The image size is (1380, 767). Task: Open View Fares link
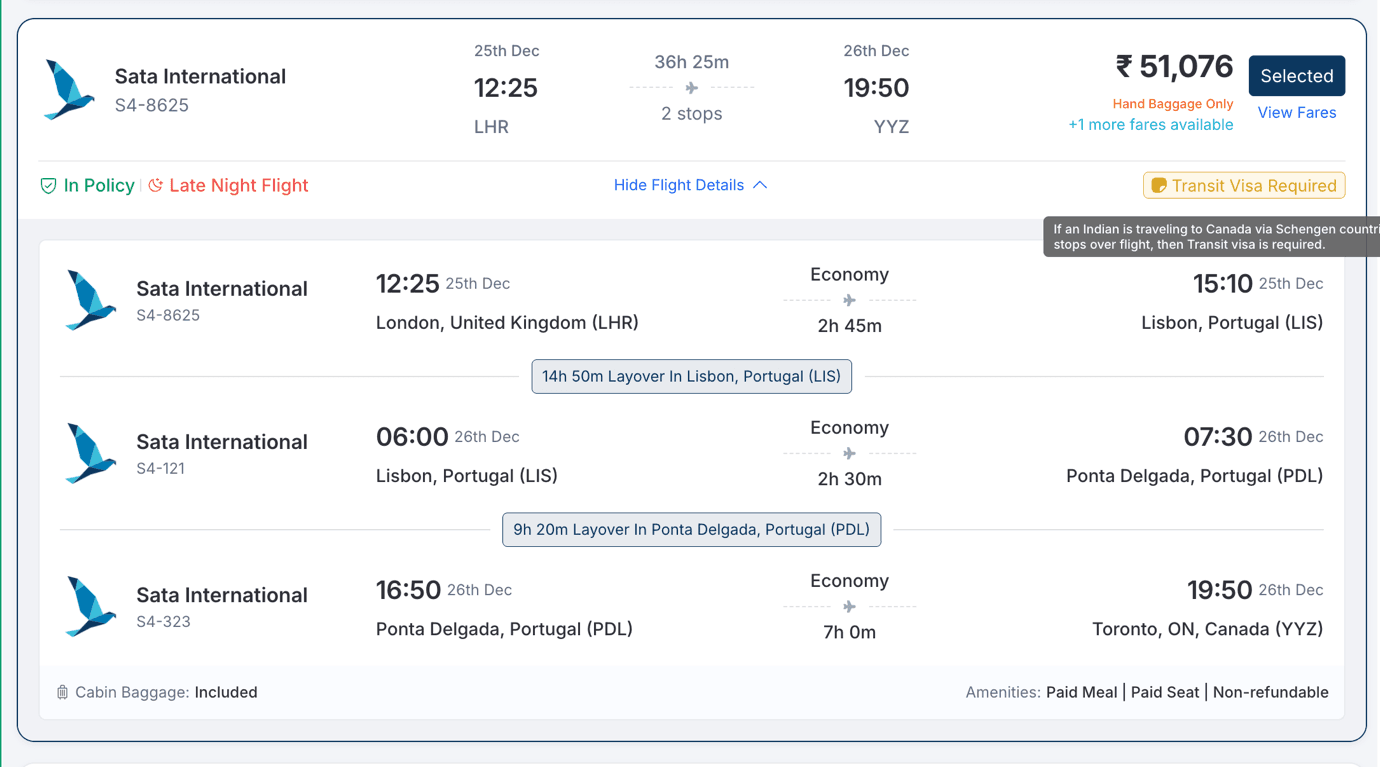tap(1296, 113)
